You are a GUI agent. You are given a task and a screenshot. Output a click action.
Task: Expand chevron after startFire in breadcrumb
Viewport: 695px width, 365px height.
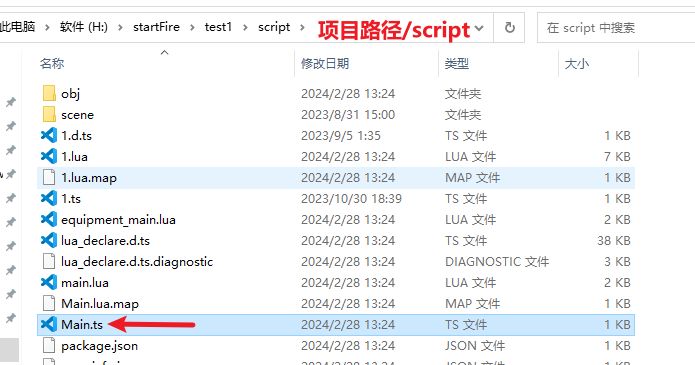click(x=192, y=27)
